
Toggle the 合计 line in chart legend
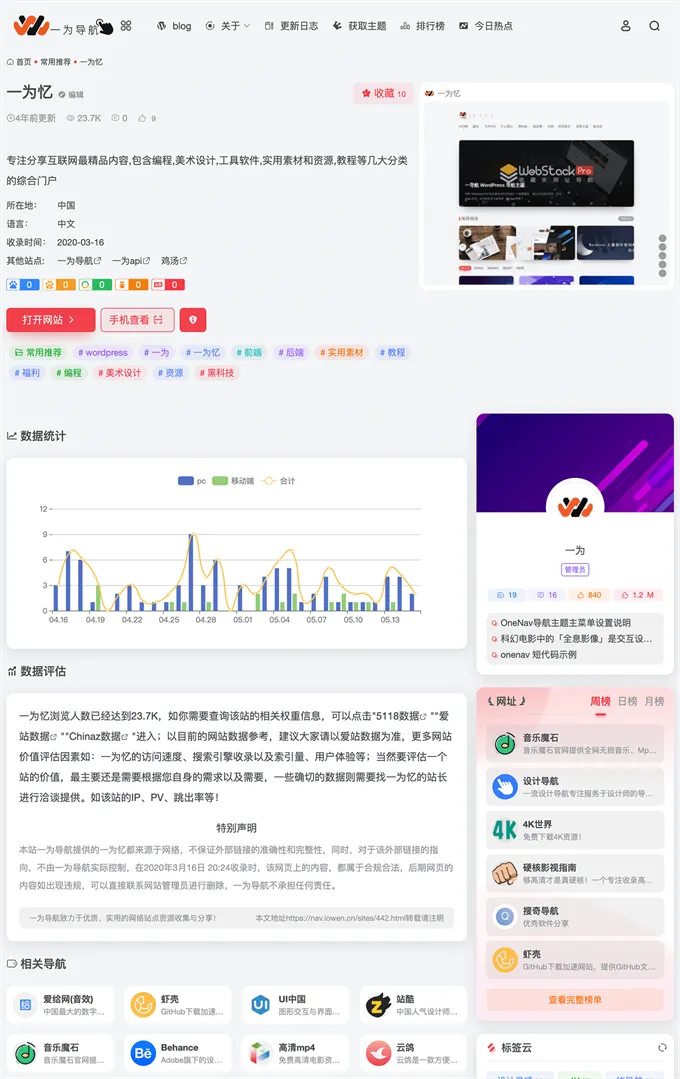[278, 481]
